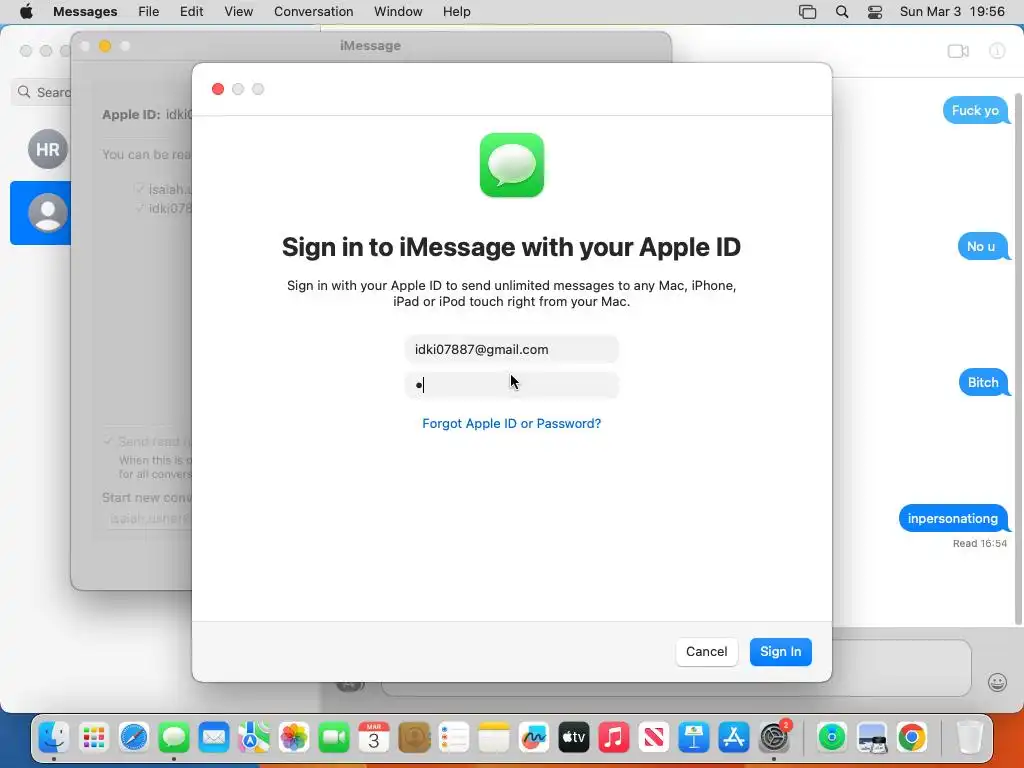Screen dimensions: 1024x768
Task: Launch Safari from the dock
Action: click(134, 738)
